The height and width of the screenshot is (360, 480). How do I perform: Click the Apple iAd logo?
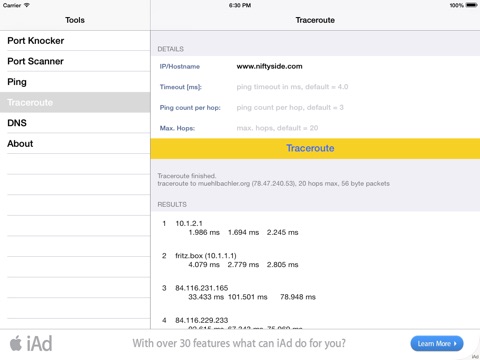click(x=31, y=344)
